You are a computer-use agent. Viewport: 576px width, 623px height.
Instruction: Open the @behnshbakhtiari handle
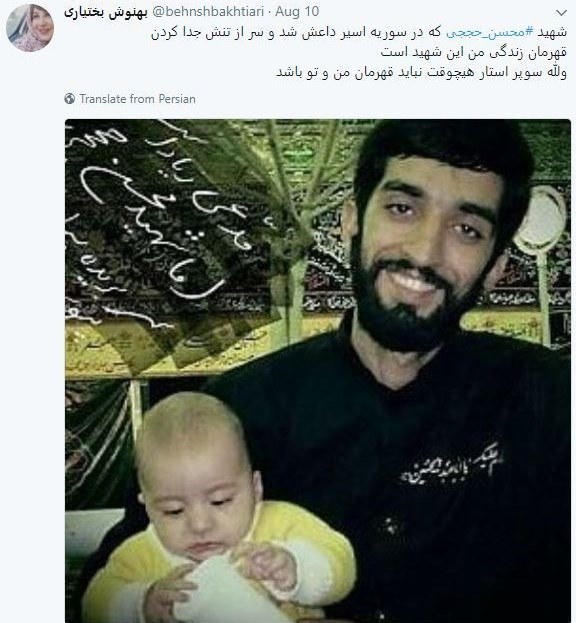pyautogui.click(x=208, y=12)
